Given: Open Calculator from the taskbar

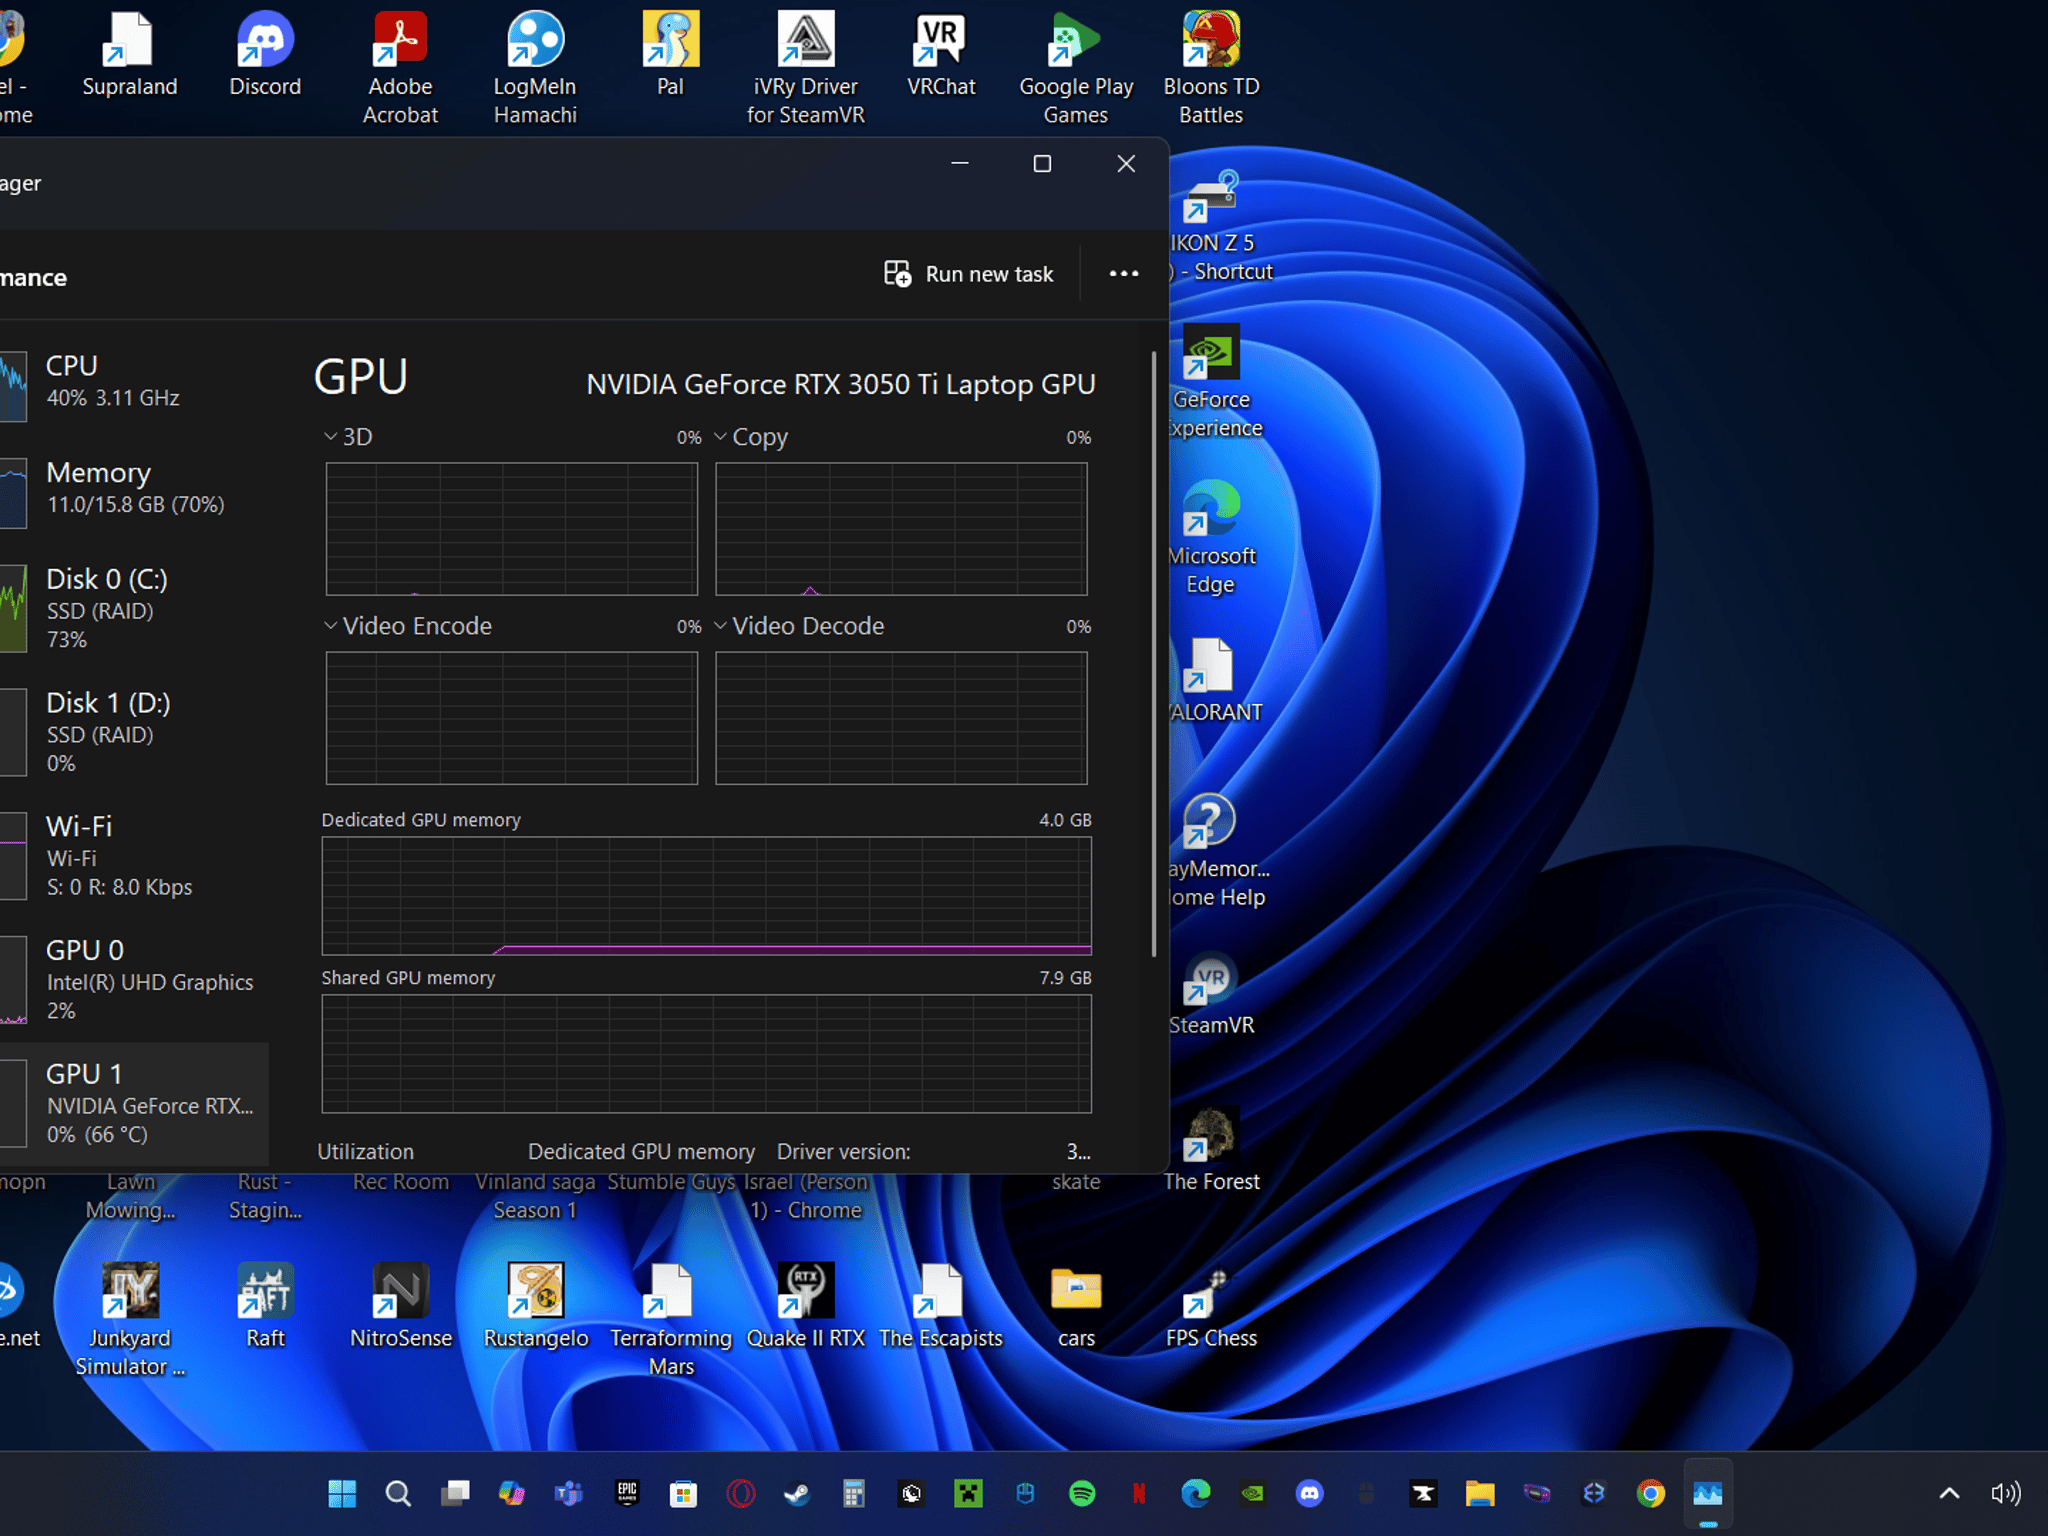Looking at the screenshot, I should pyautogui.click(x=854, y=1493).
